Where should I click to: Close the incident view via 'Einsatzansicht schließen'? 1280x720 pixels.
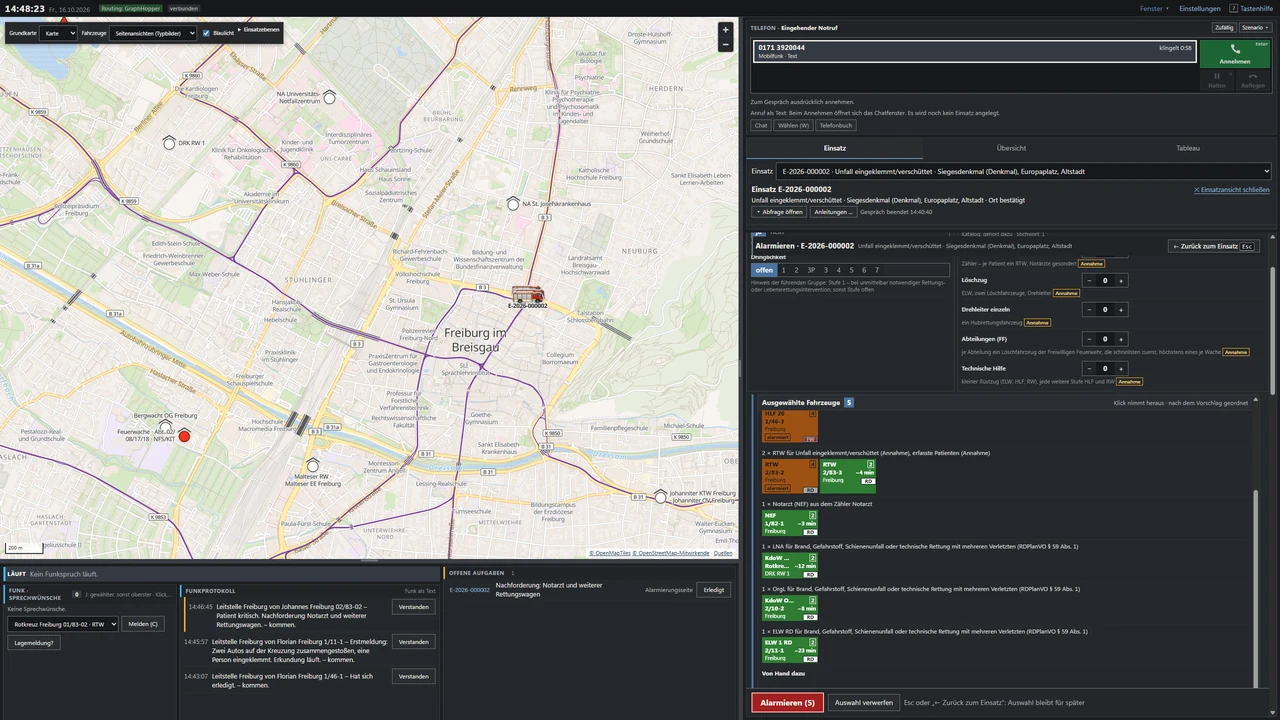pyautogui.click(x=1231, y=190)
